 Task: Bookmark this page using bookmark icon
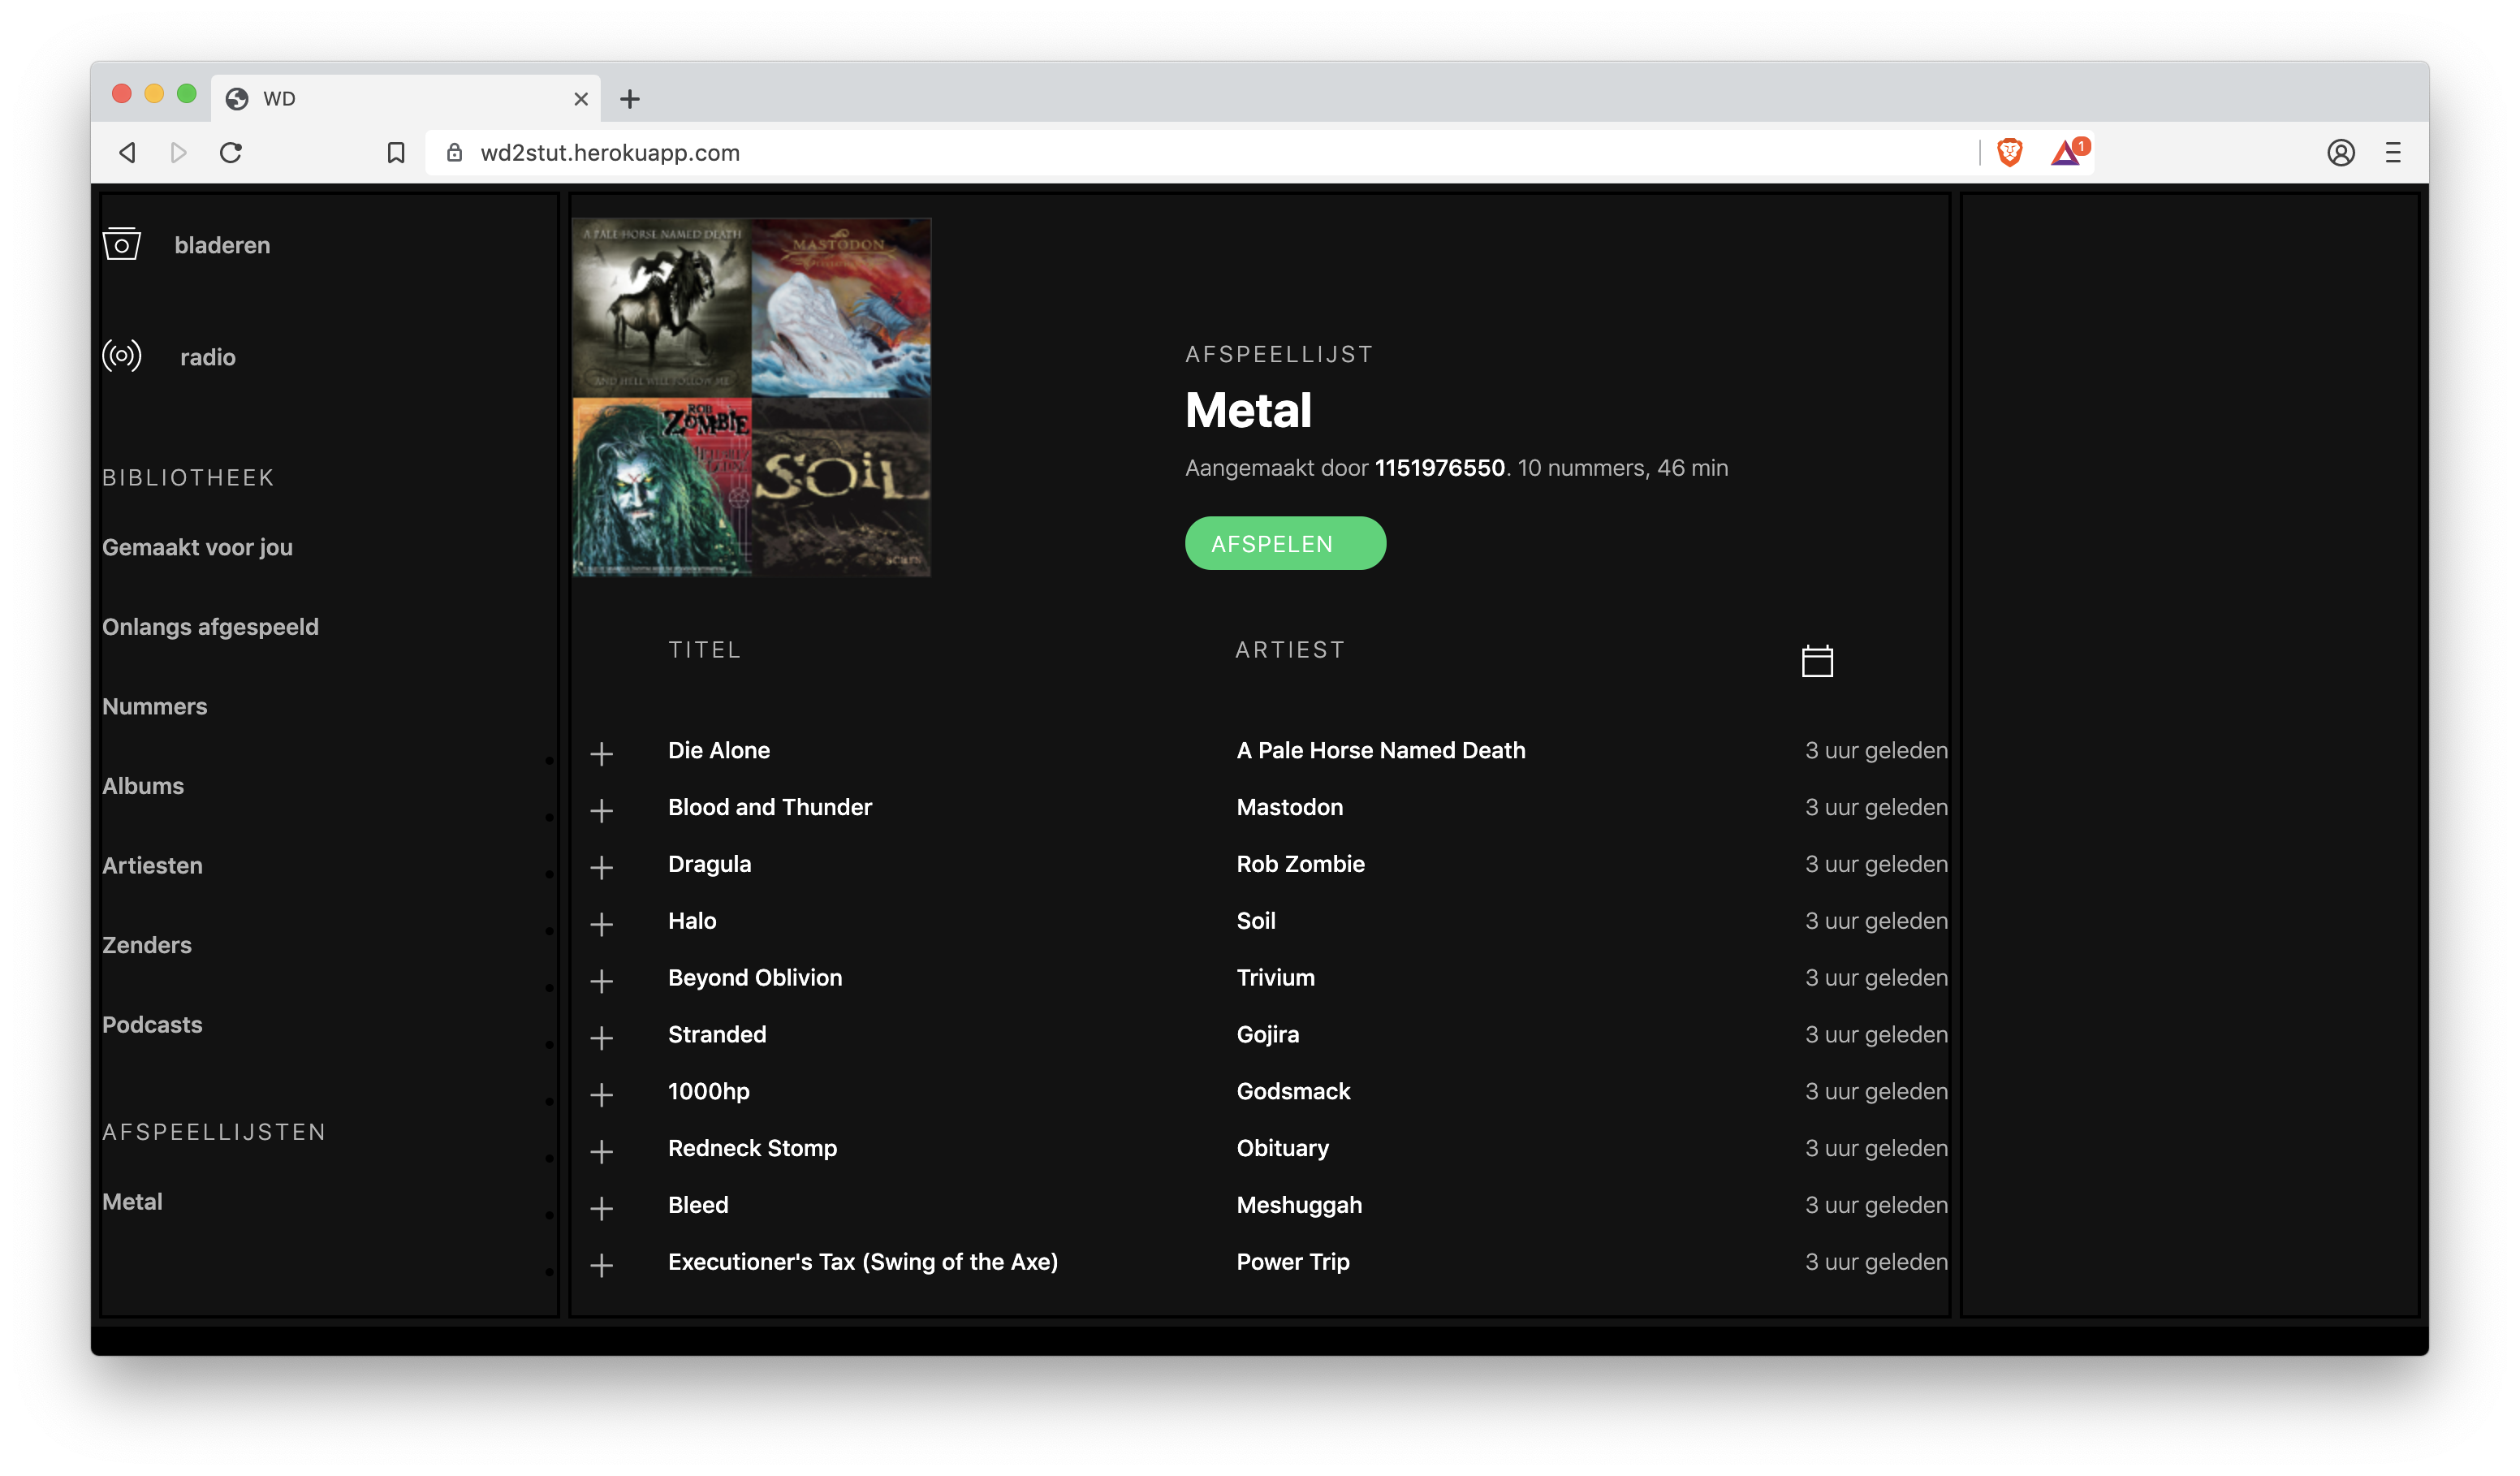point(396,152)
